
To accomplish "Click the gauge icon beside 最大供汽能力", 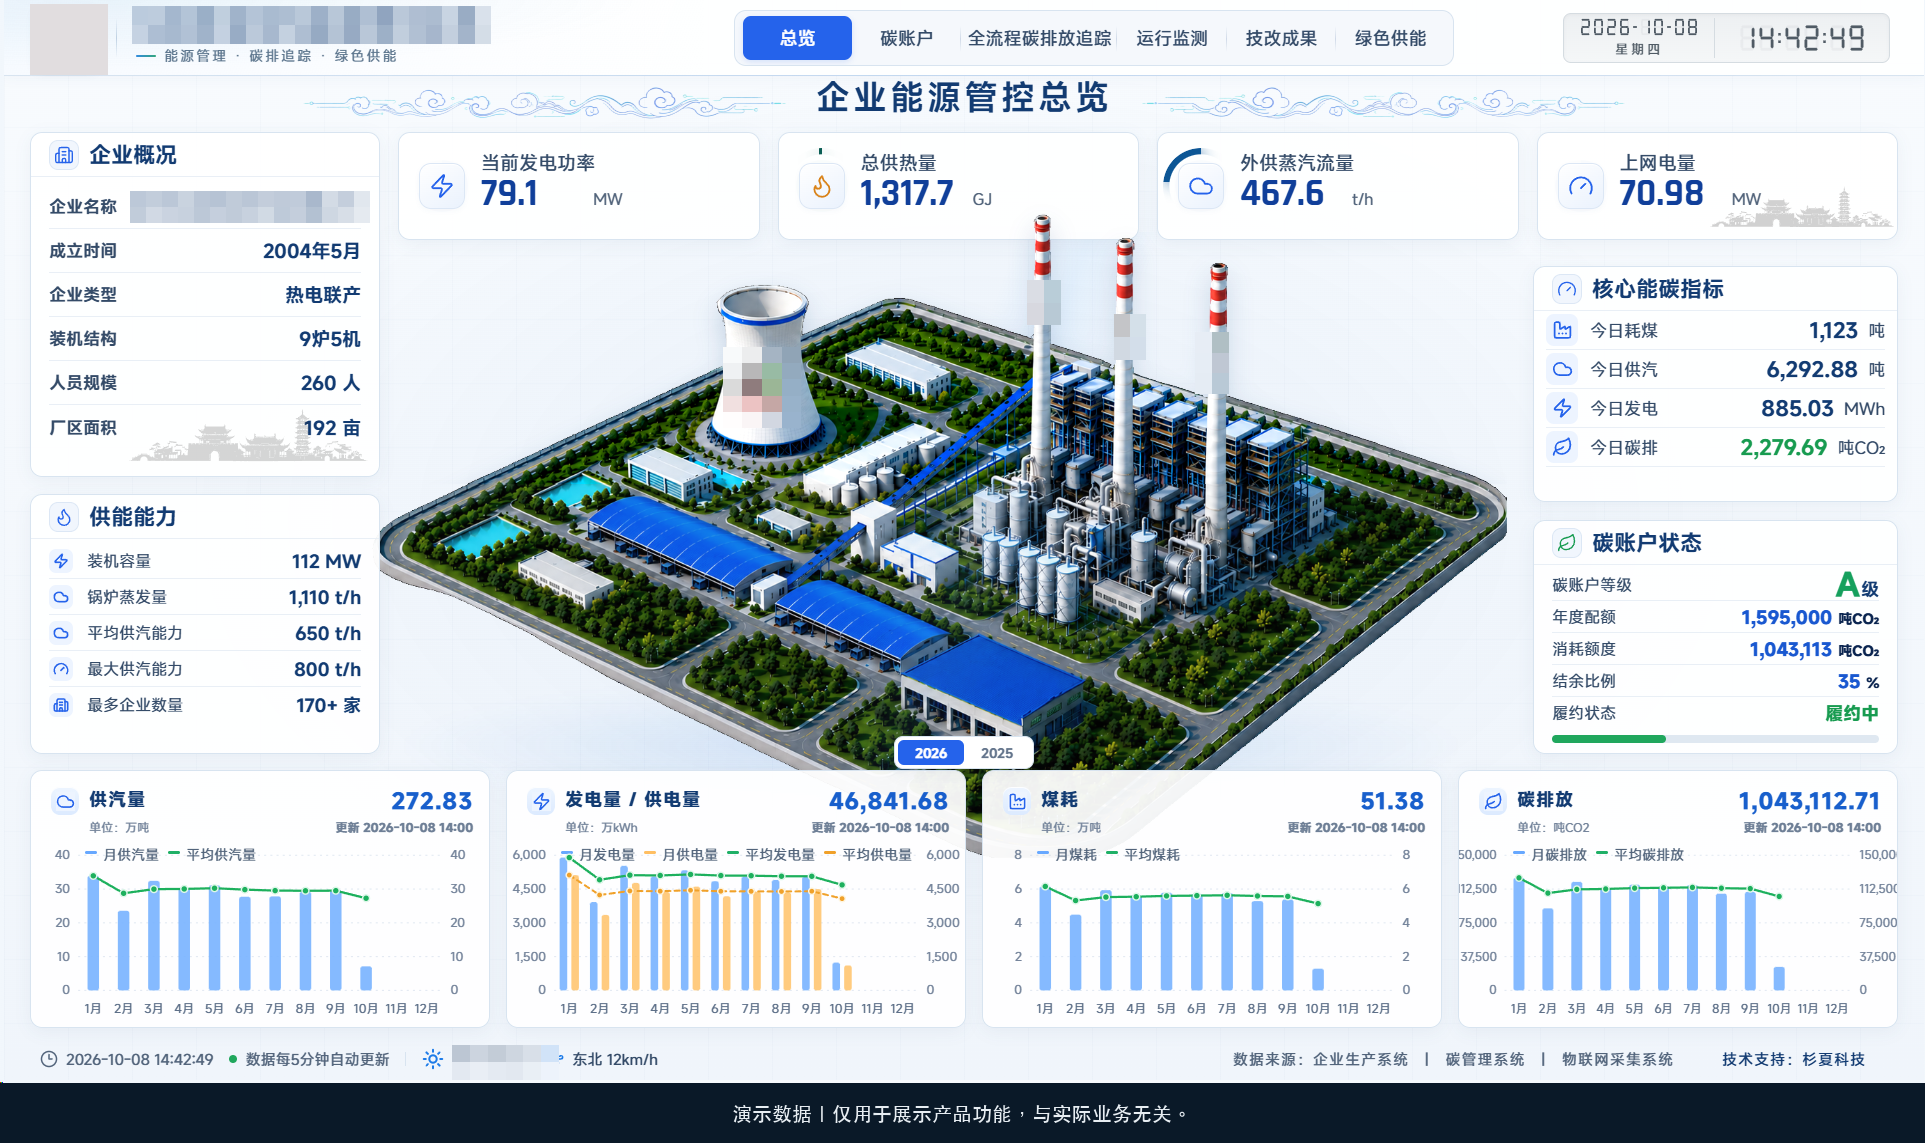I will [x=61, y=669].
